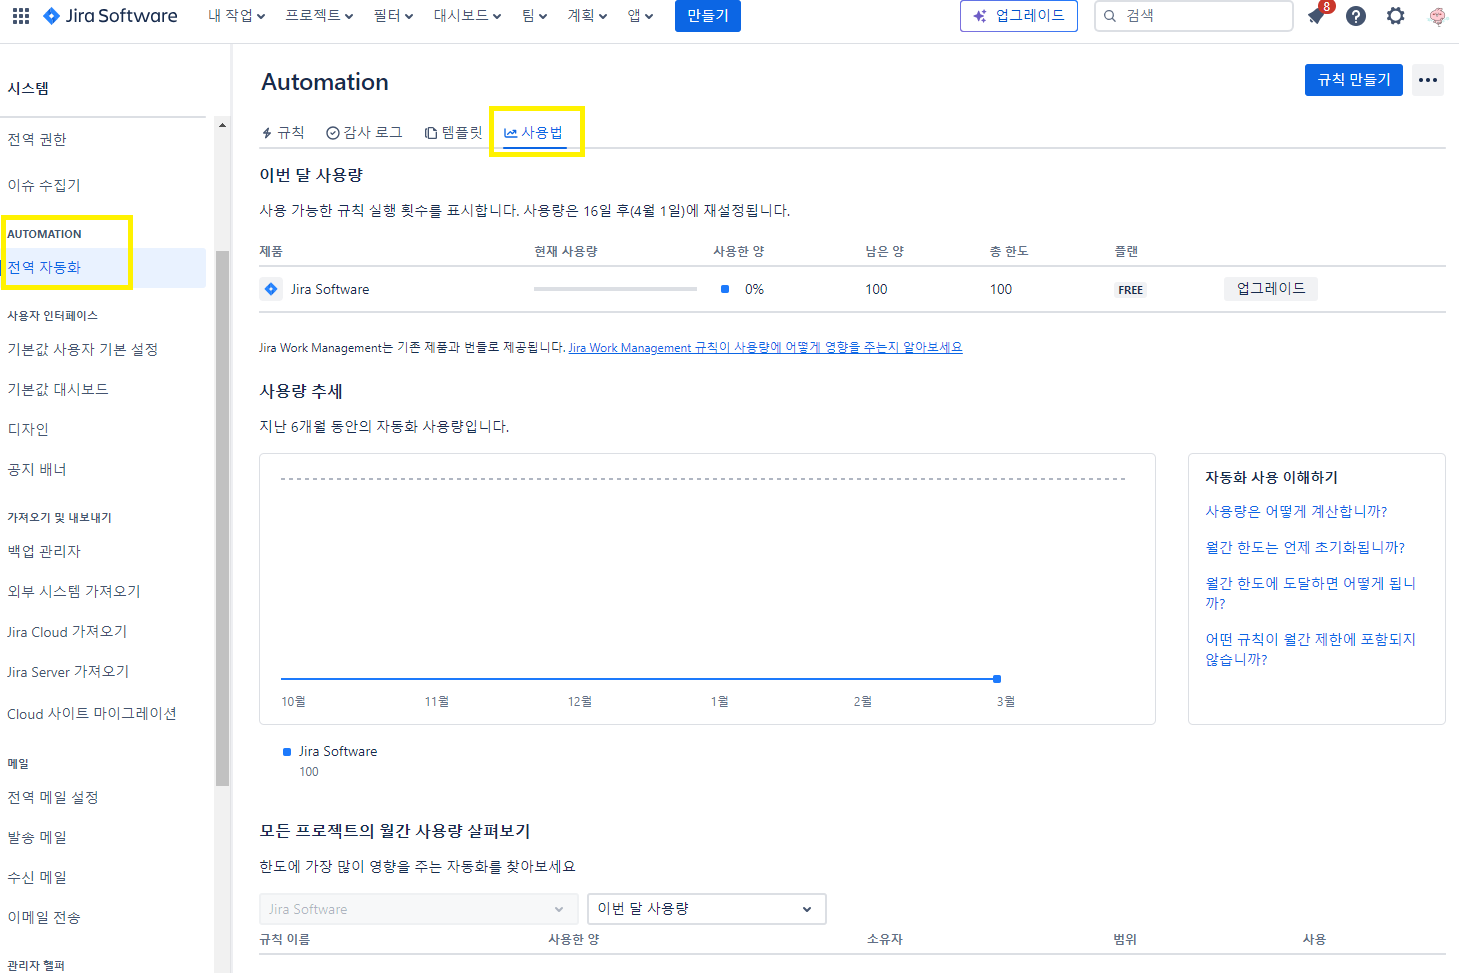Open Jira Cloud 가져오기
Viewport: 1459px width, 973px height.
(67, 631)
